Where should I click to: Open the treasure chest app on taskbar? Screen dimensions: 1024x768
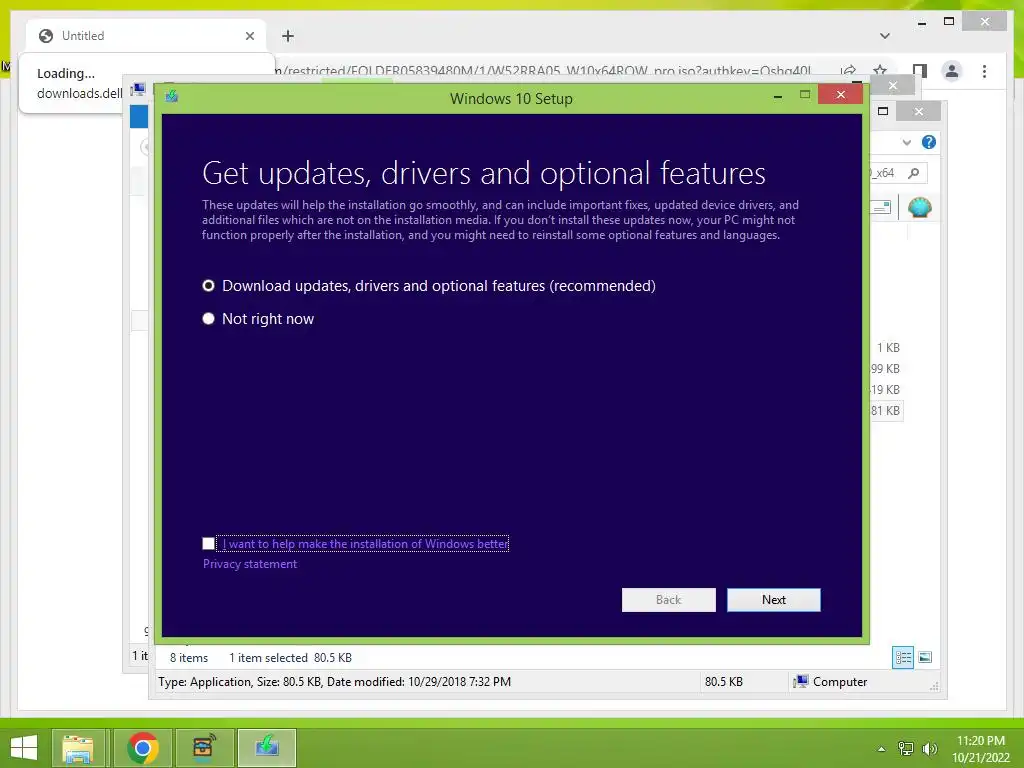pos(204,748)
